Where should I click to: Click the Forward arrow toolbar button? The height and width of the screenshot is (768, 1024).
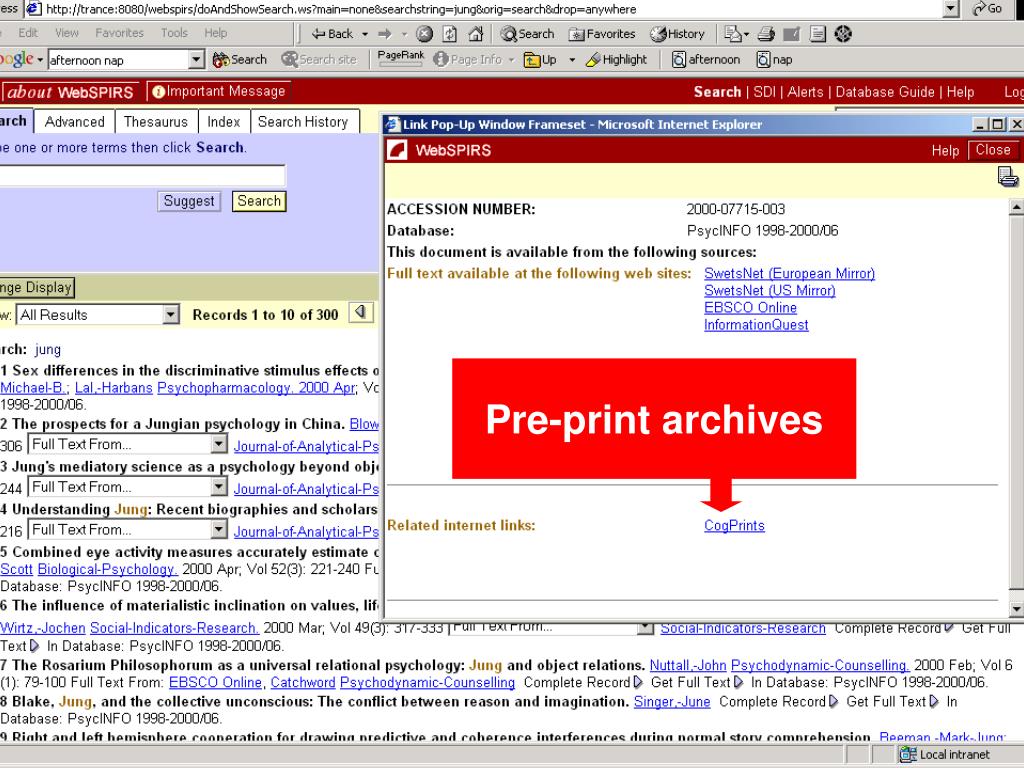tap(386, 34)
